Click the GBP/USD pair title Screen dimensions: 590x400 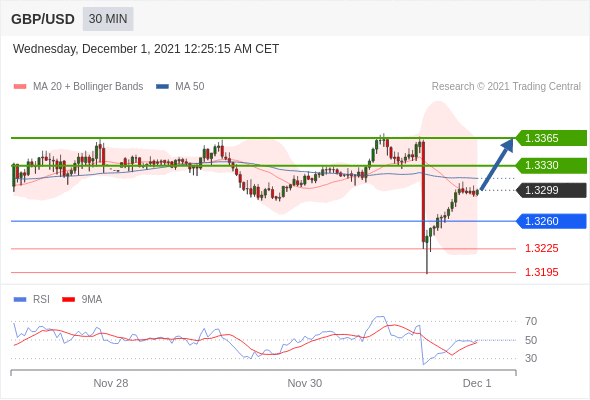(x=43, y=19)
